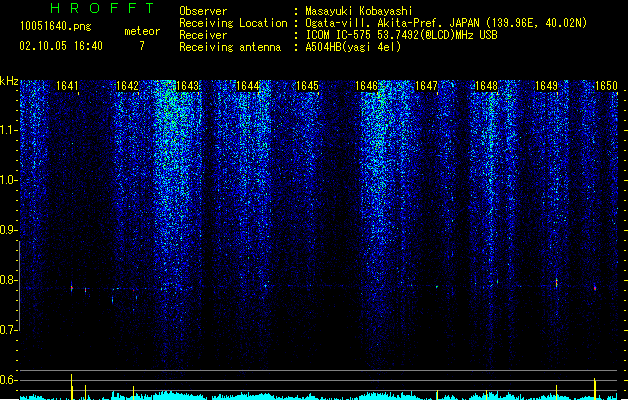Screen dimensions: 629x400
Task: Select the 1646 time marker
Action: coord(367,86)
